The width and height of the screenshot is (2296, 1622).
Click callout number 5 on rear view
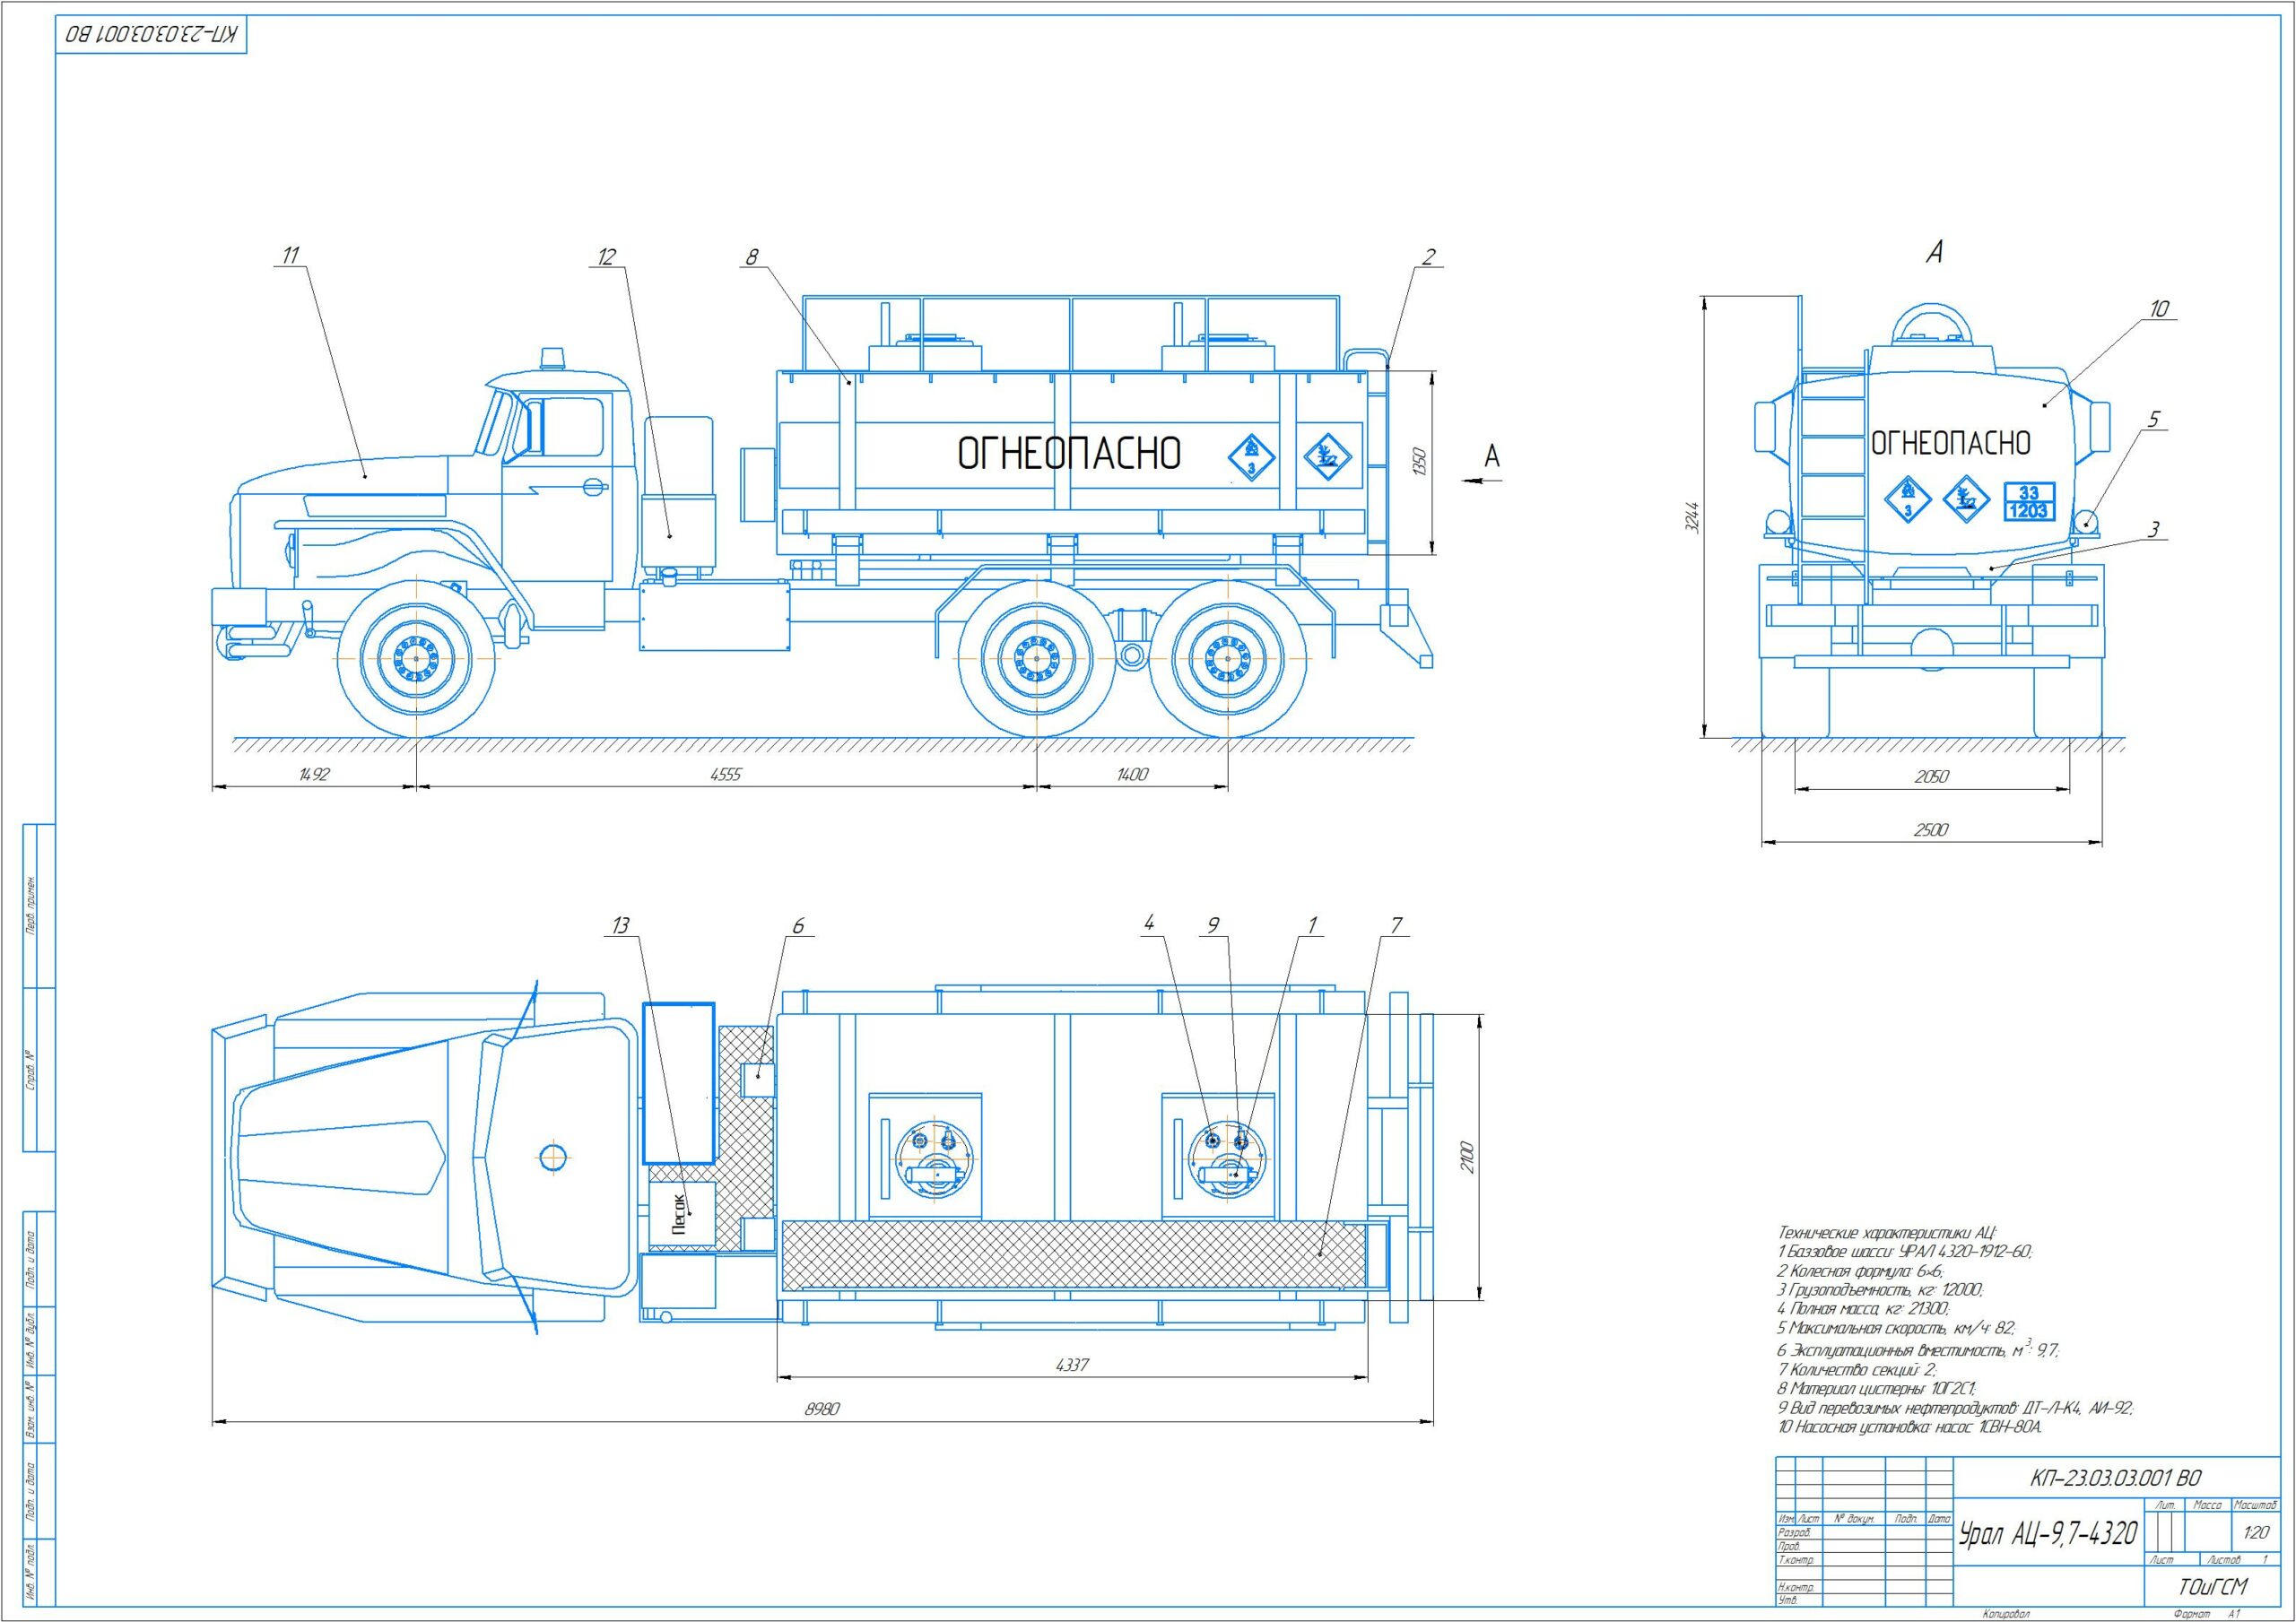(x=2154, y=420)
